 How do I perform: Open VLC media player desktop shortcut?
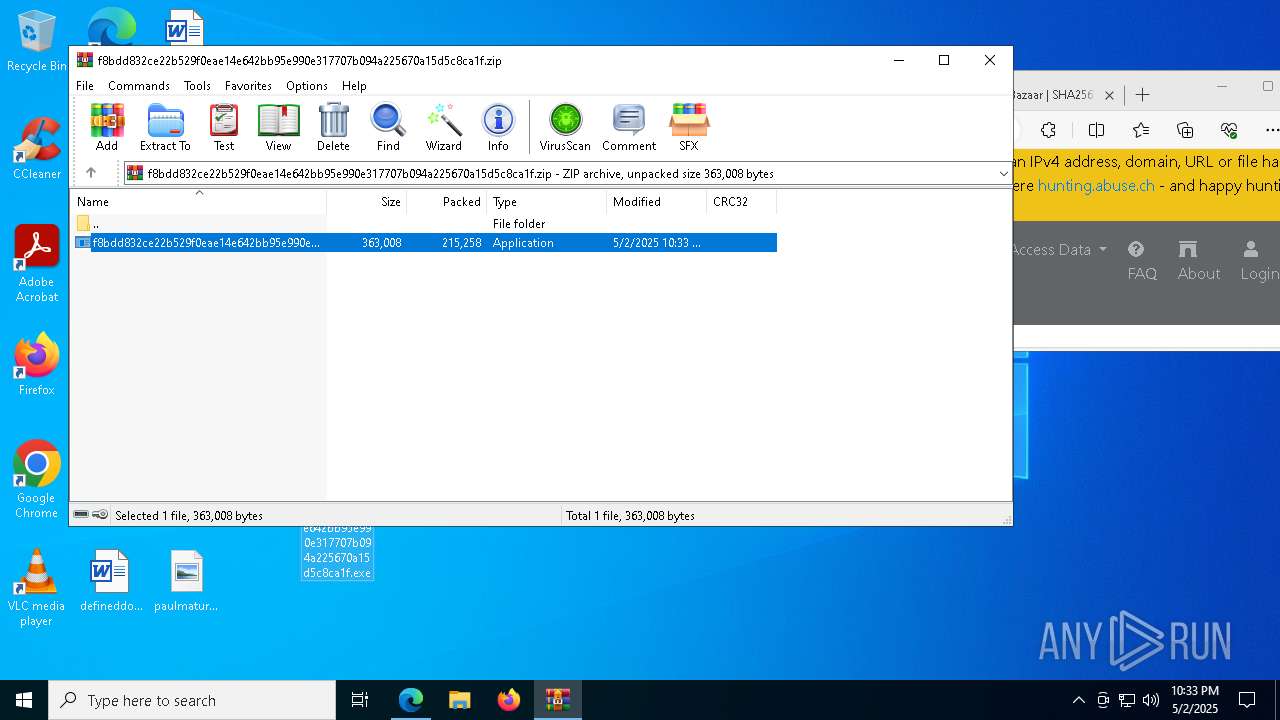click(36, 588)
